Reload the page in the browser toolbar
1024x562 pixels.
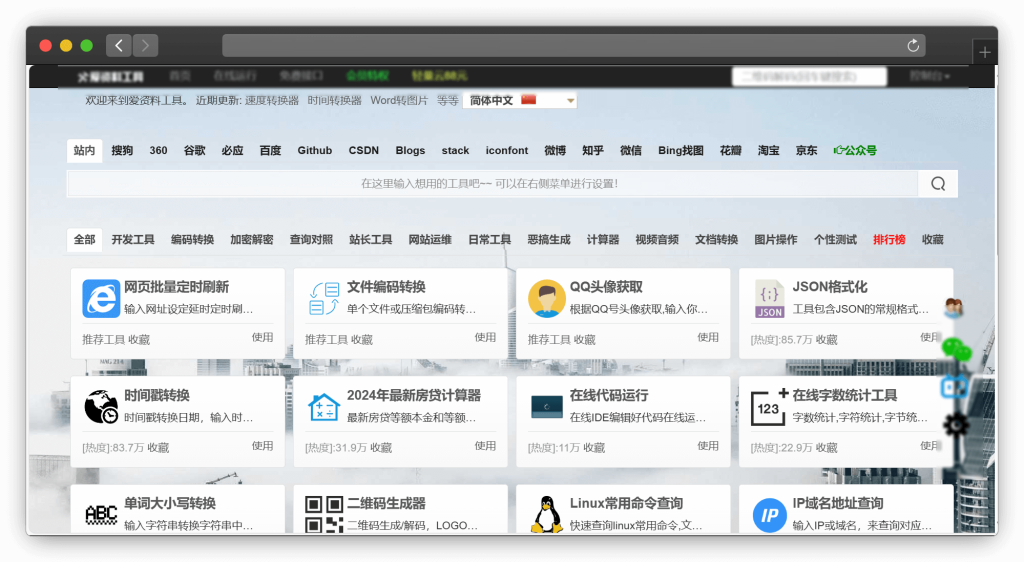pos(913,45)
